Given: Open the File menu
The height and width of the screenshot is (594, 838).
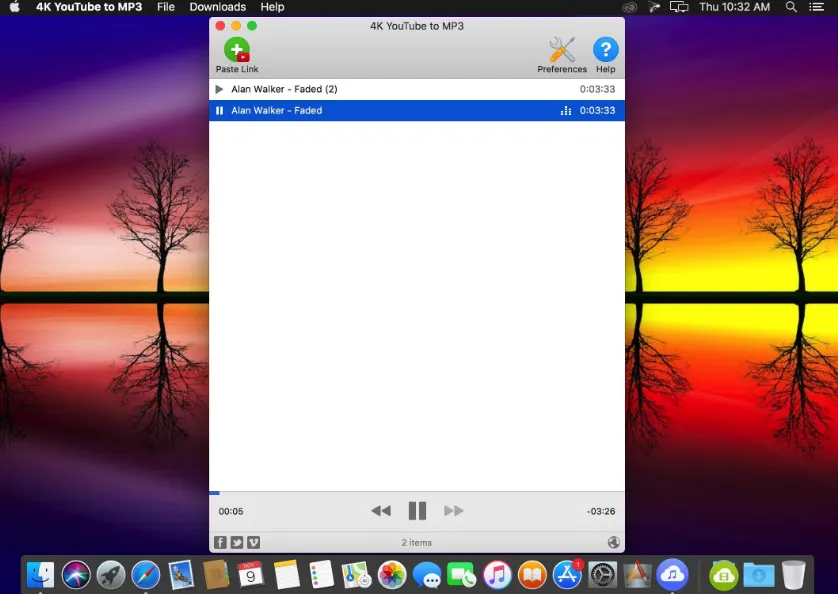Looking at the screenshot, I should click(x=166, y=7).
